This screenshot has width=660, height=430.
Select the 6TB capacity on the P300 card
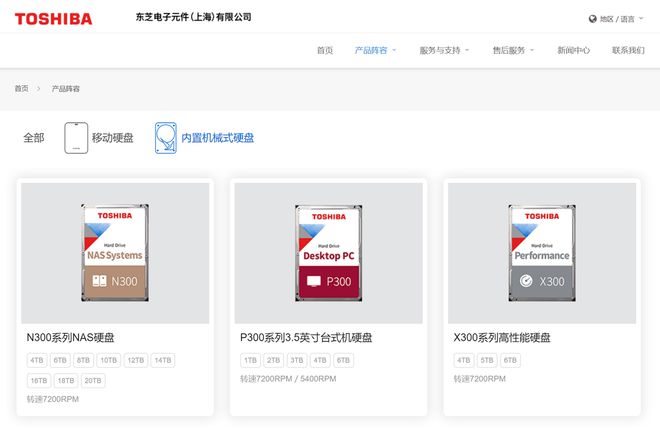coord(343,361)
